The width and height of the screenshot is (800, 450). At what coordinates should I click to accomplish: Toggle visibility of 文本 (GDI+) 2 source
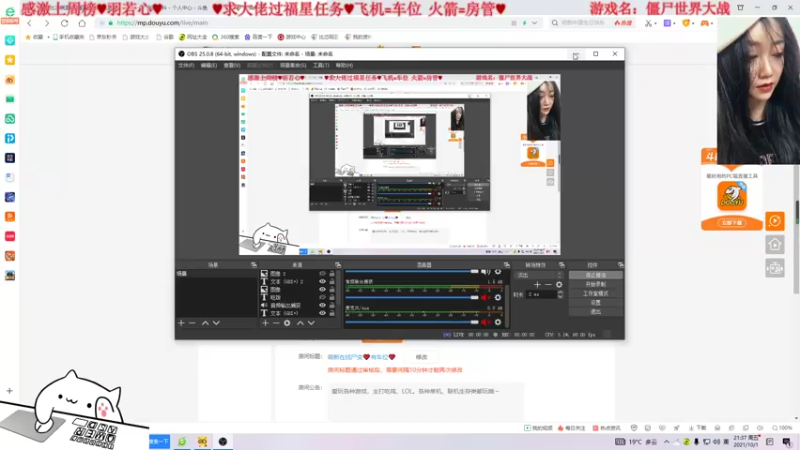(x=322, y=282)
